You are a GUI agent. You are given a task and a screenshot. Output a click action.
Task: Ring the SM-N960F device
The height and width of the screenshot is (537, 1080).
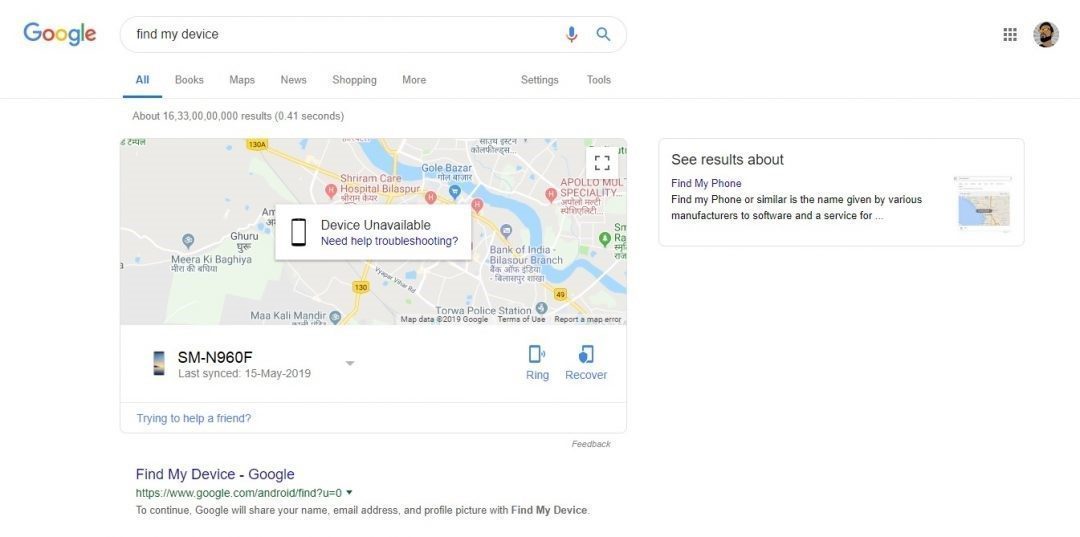coord(537,362)
